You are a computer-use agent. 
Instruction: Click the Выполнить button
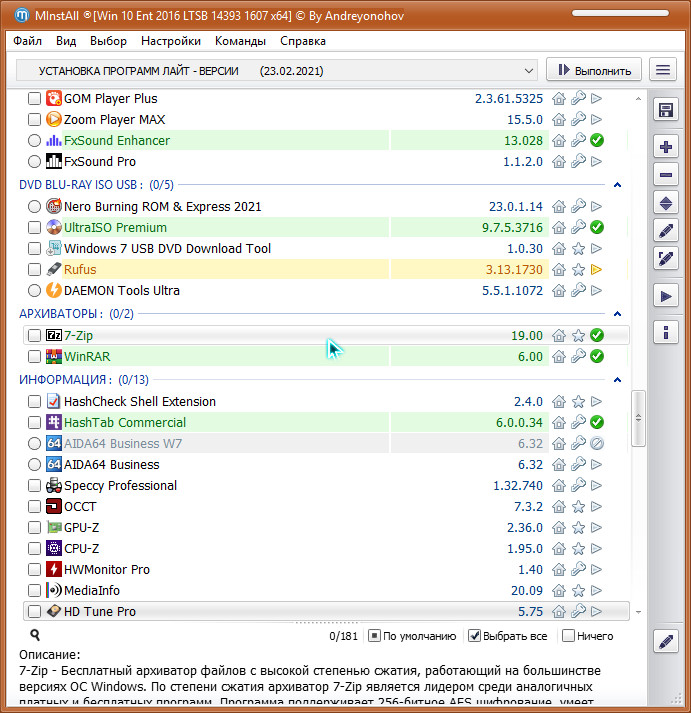(594, 70)
